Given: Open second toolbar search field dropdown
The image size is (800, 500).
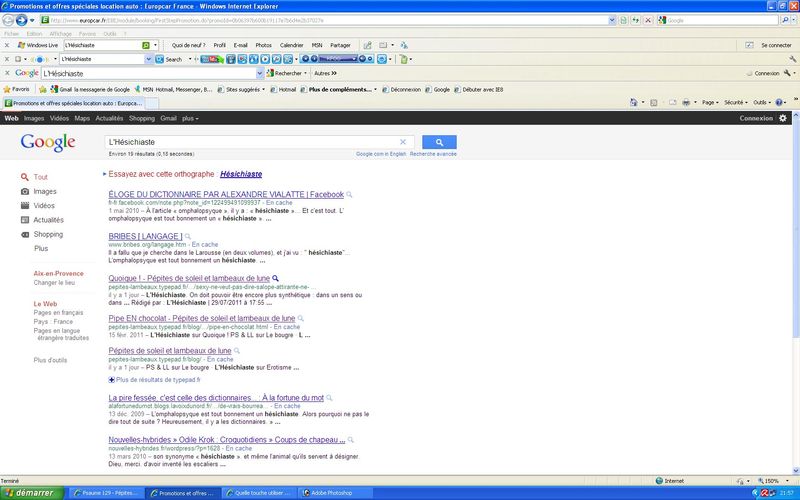Looking at the screenshot, I should pos(148,59).
